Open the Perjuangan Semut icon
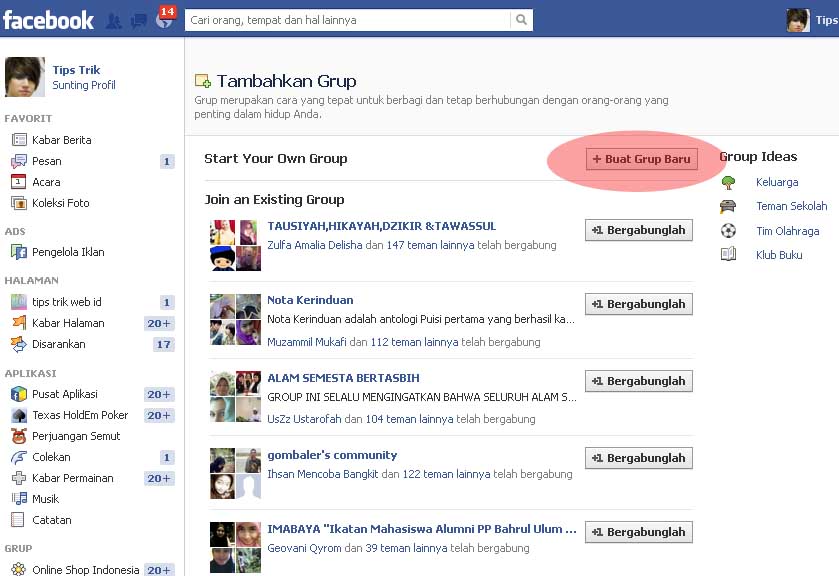Viewport: 839px width, 576px height. (19, 436)
